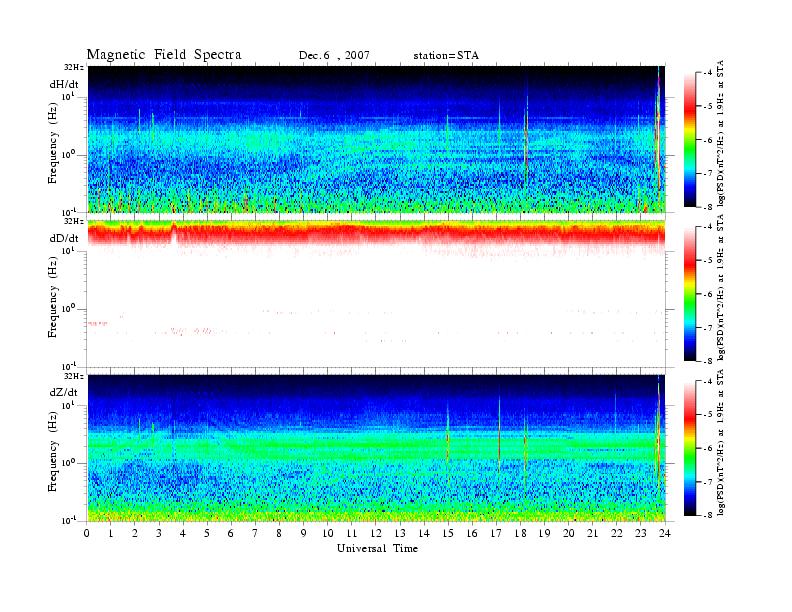Click the dH/dt panel label
Screen dimensions: 792x612
64,84
